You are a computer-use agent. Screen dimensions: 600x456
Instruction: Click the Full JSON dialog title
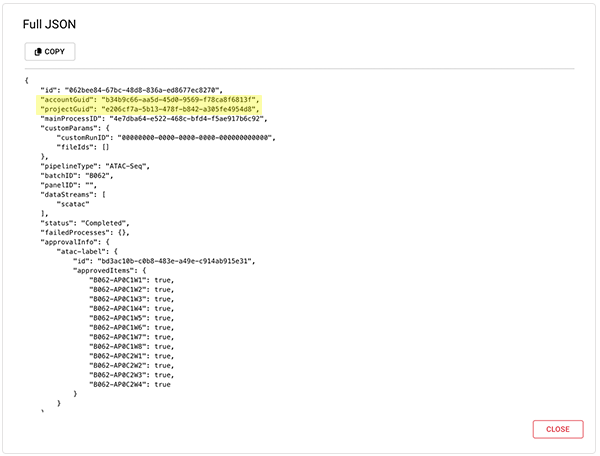click(x=53, y=21)
